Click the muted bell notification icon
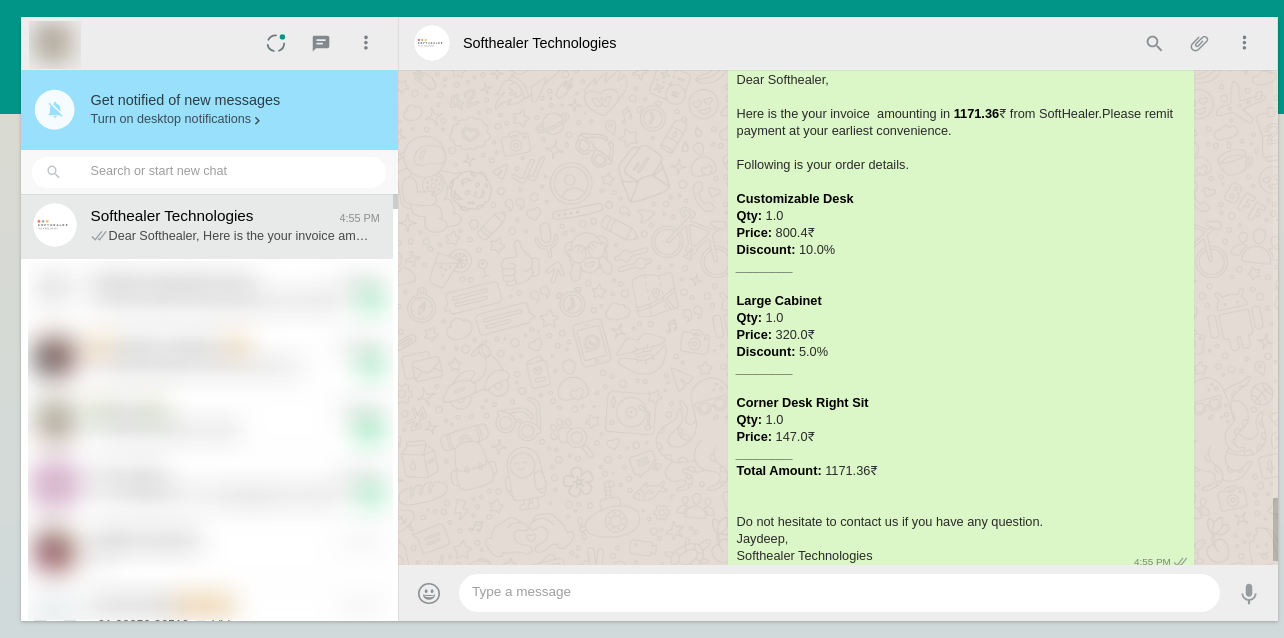 tap(55, 110)
